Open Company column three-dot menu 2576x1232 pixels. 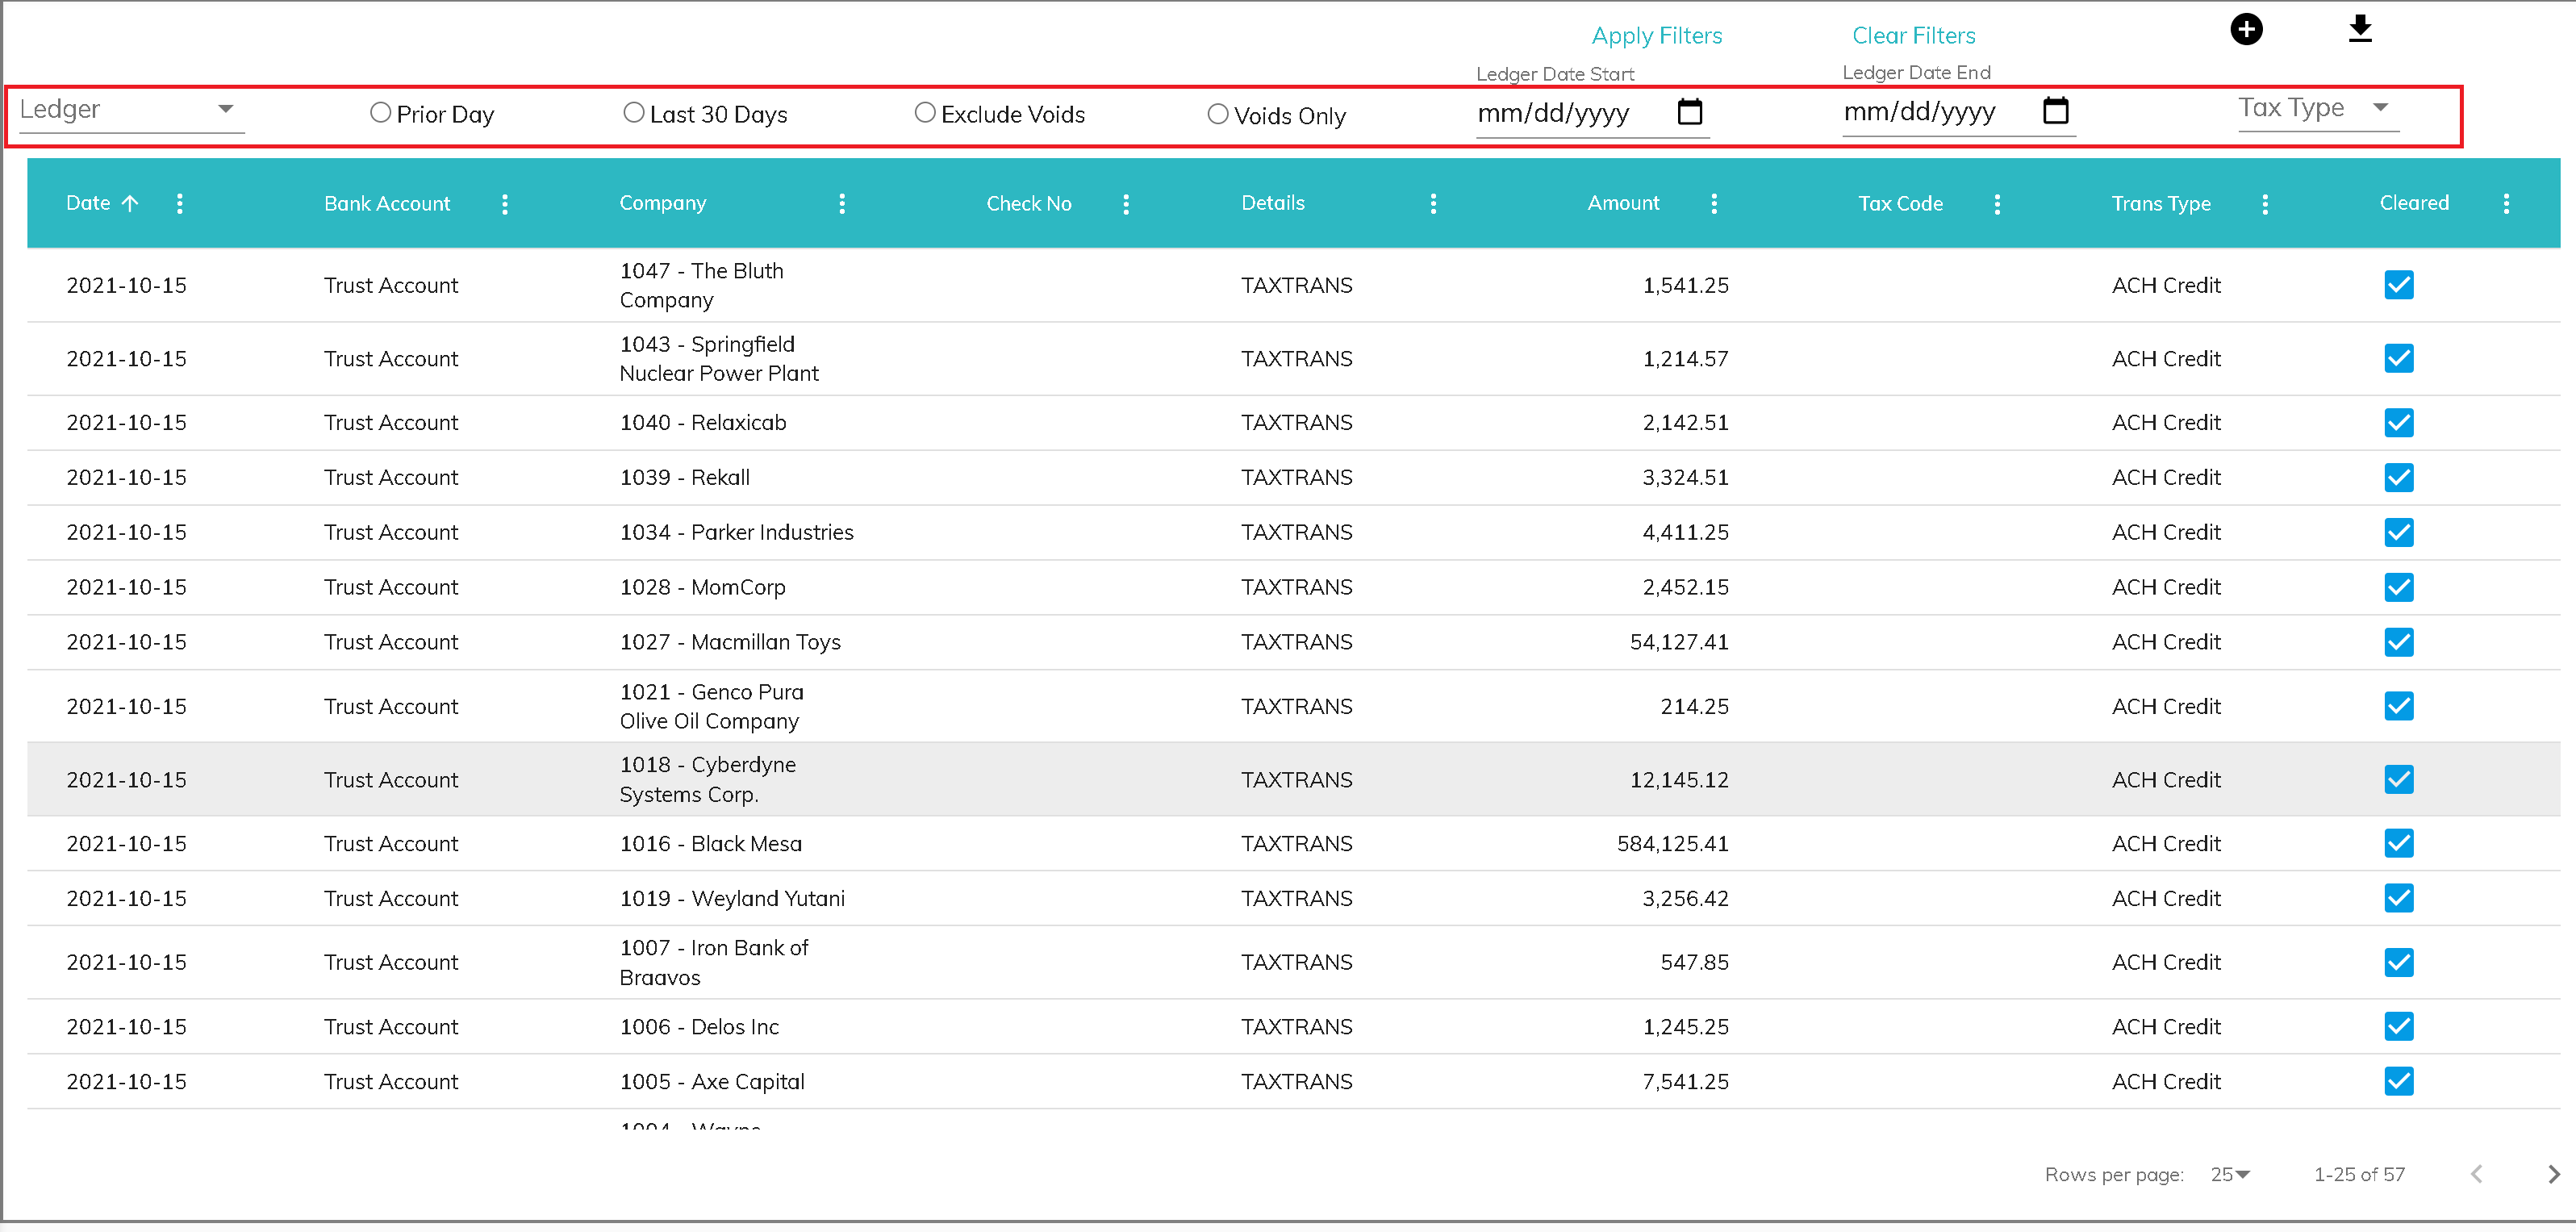[841, 204]
